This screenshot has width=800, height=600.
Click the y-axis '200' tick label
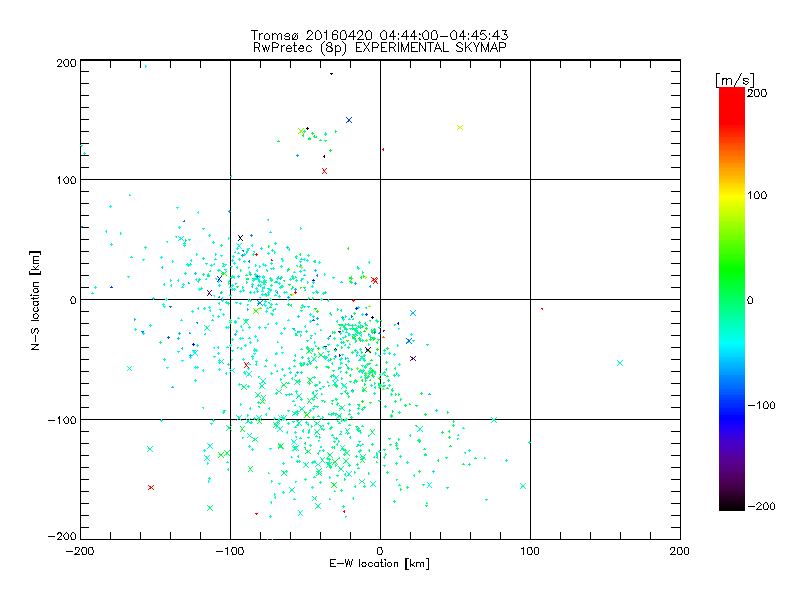(x=66, y=63)
